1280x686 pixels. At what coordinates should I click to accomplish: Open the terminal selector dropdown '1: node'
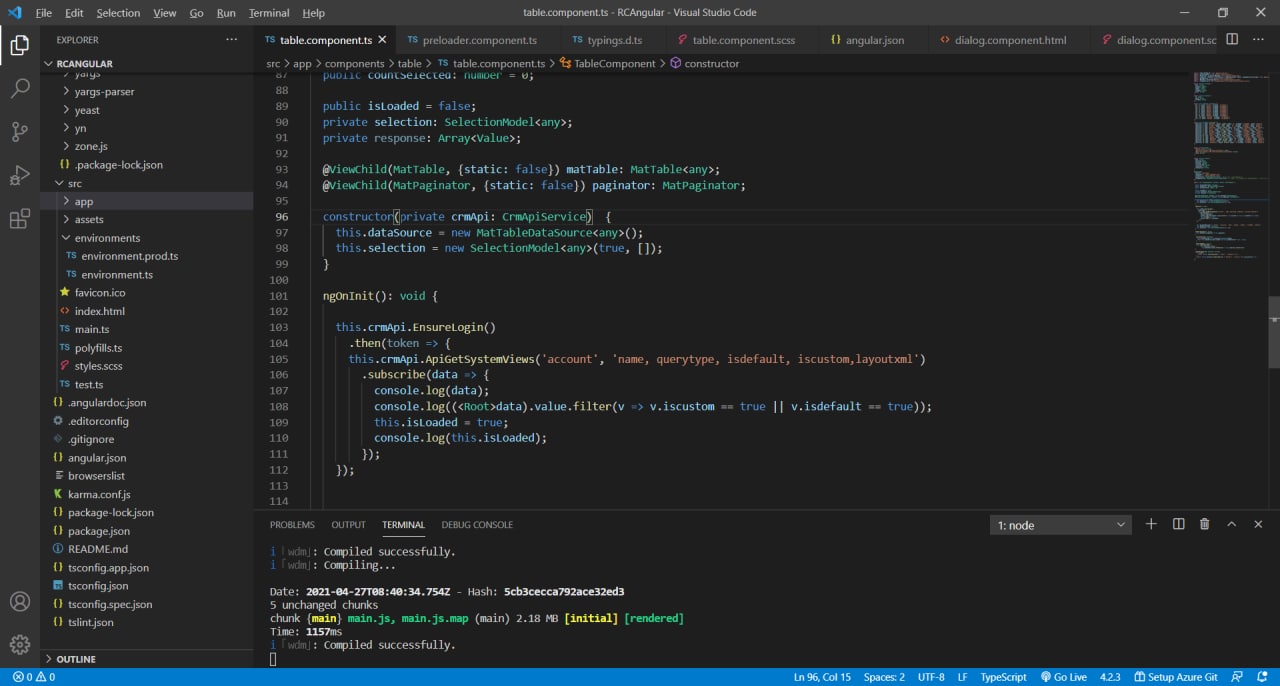tap(1060, 525)
